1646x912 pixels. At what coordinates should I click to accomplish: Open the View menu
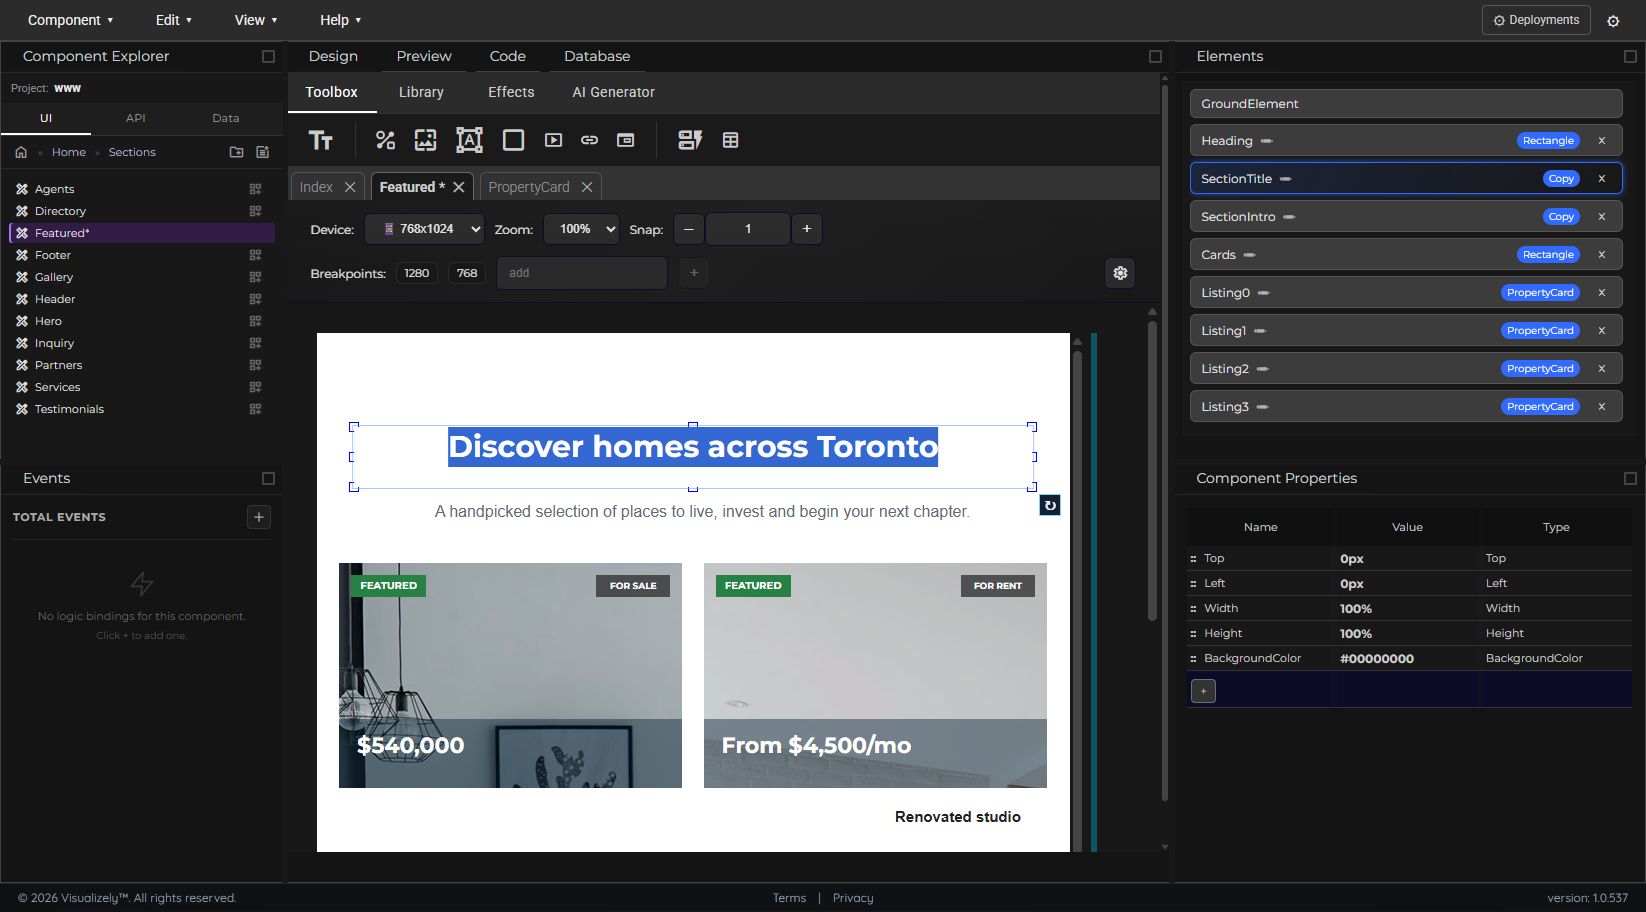pos(255,20)
